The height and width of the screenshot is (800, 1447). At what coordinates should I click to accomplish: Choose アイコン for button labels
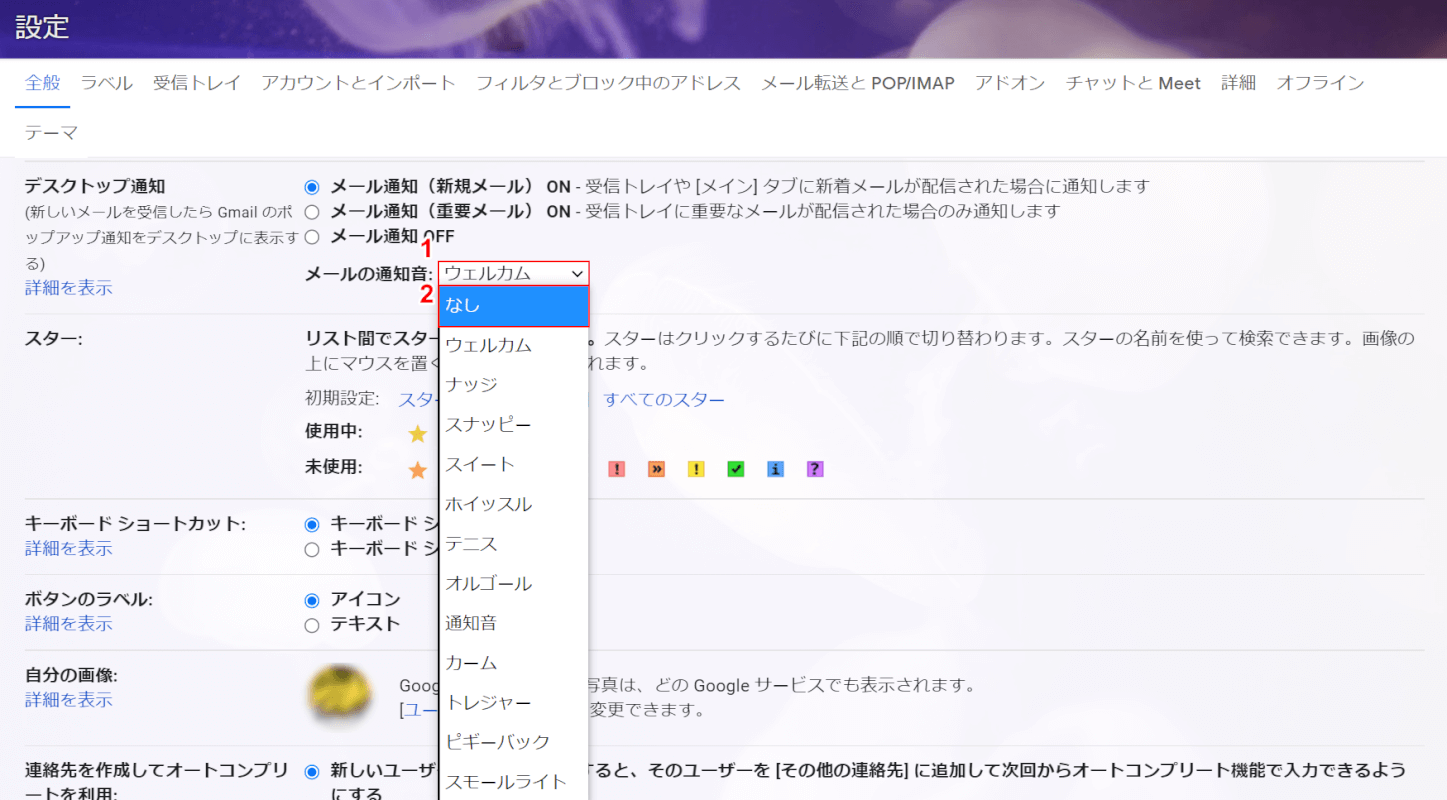[x=312, y=600]
